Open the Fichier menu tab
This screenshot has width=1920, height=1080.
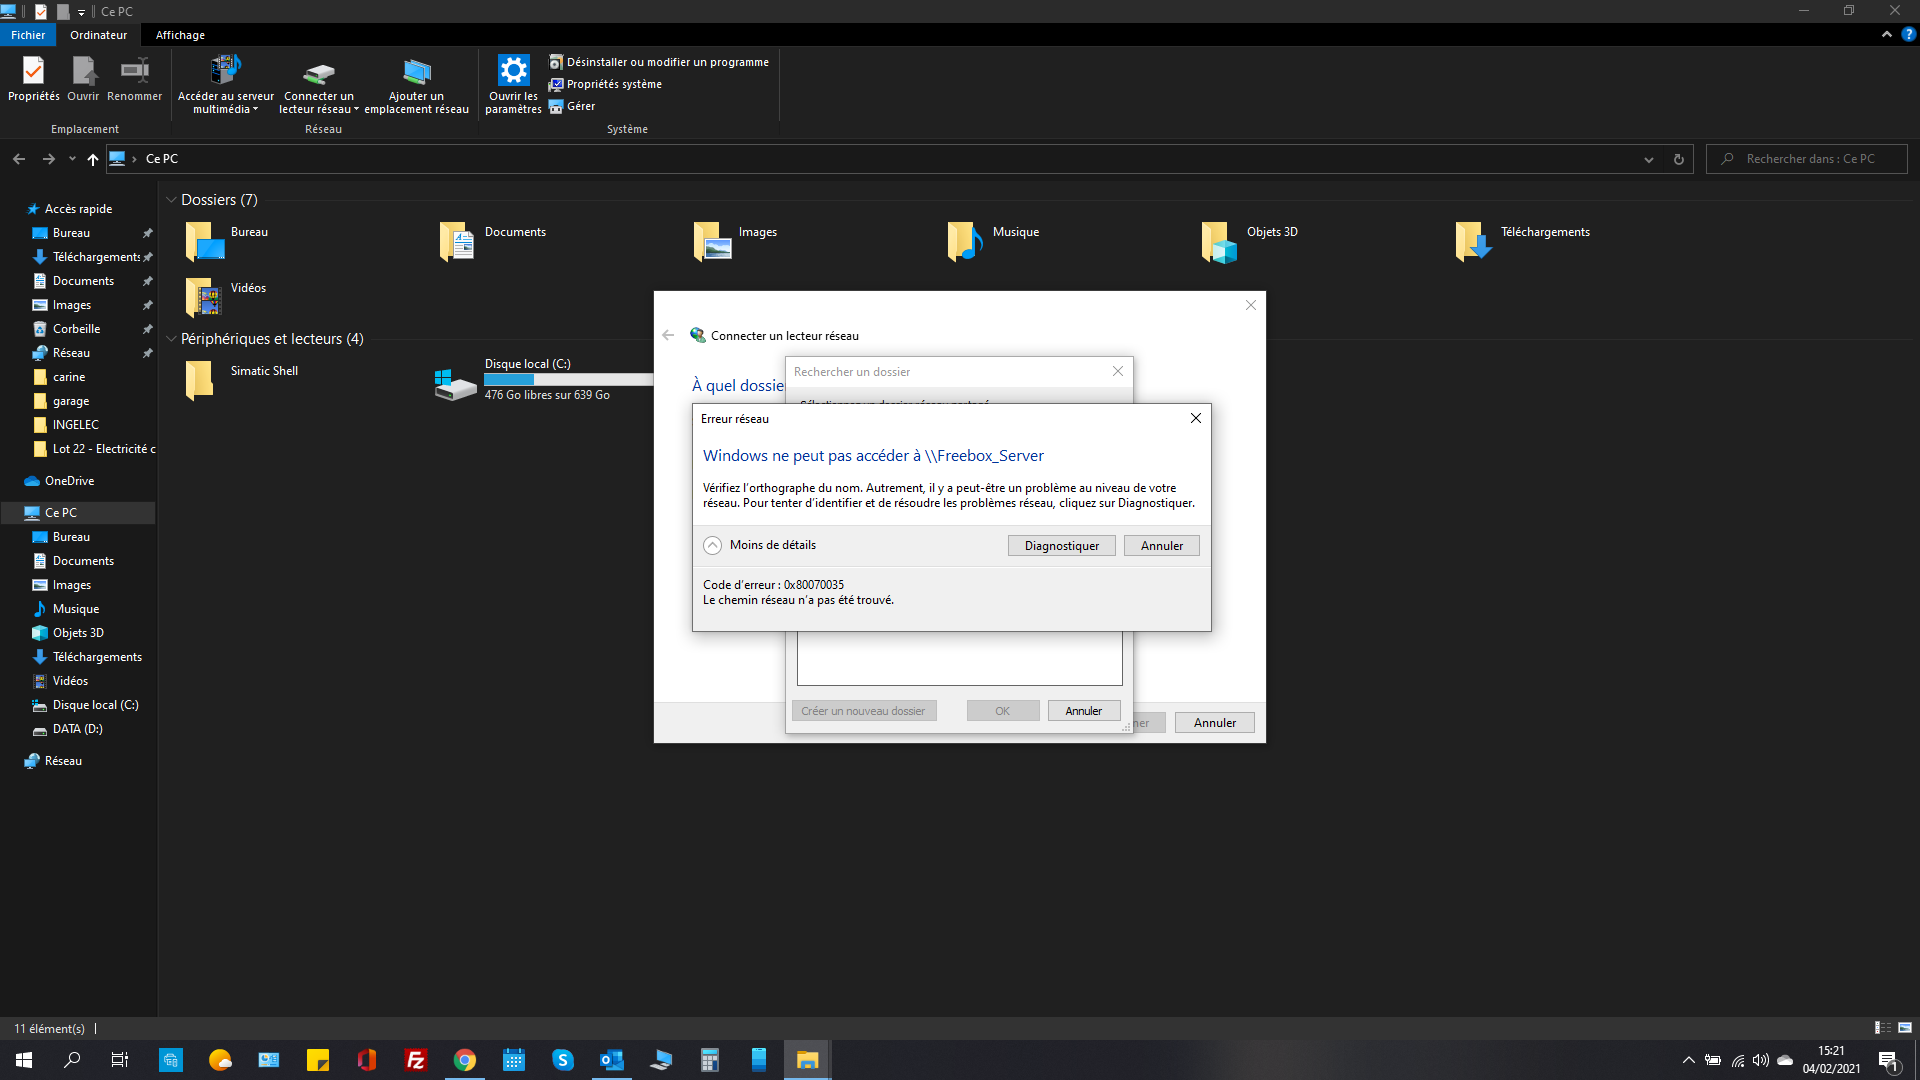tap(28, 35)
